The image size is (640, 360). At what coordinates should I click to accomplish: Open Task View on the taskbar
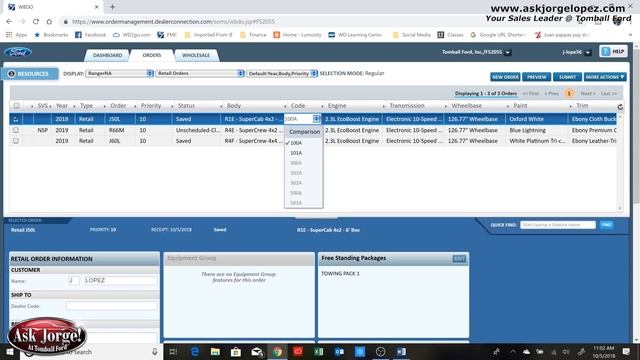coord(173,351)
